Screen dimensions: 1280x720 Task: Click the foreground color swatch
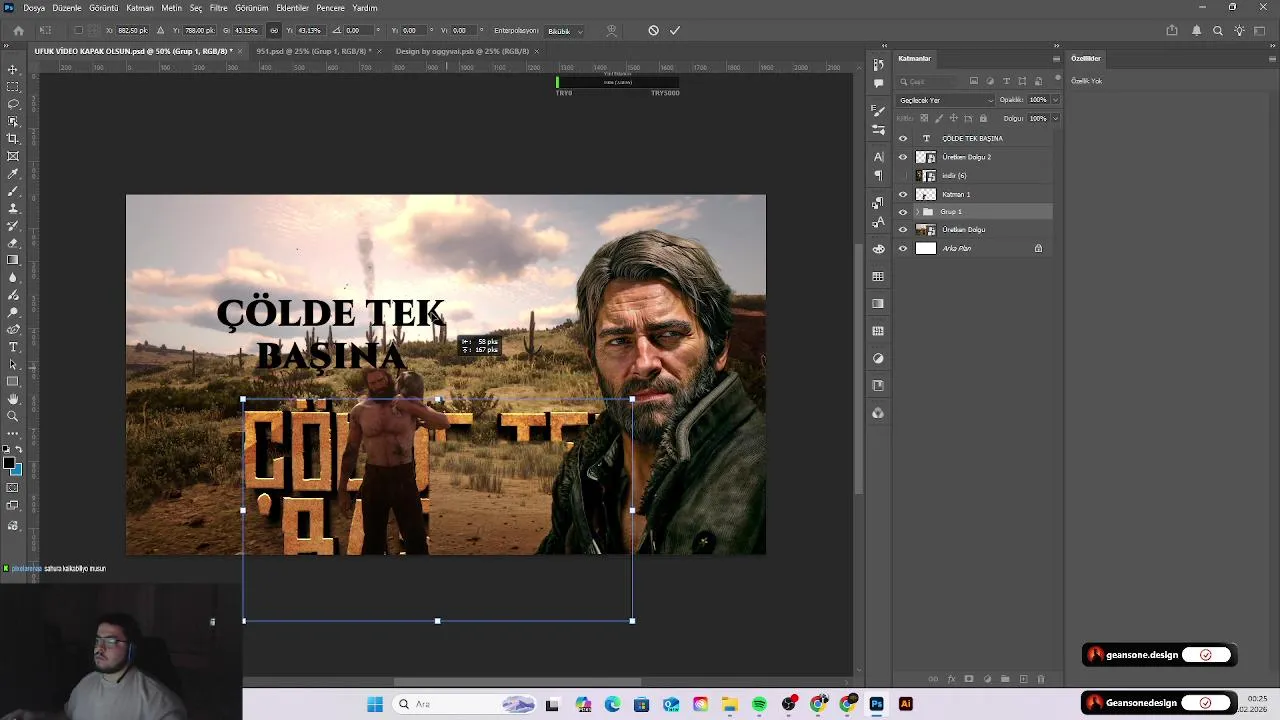point(8,463)
